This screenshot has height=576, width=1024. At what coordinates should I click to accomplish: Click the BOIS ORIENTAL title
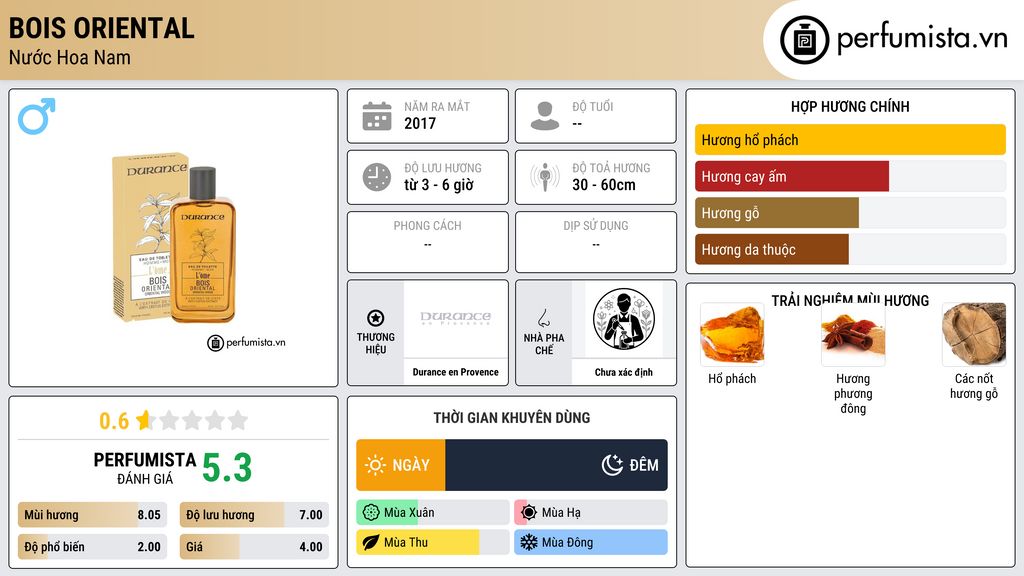(x=102, y=28)
